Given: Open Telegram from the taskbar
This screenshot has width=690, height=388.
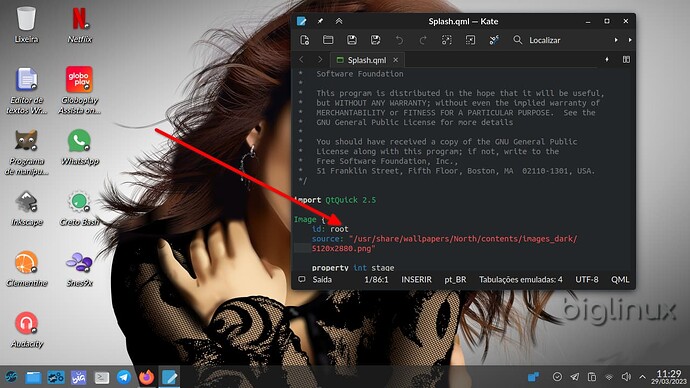Looking at the screenshot, I should pyautogui.click(x=124, y=377).
